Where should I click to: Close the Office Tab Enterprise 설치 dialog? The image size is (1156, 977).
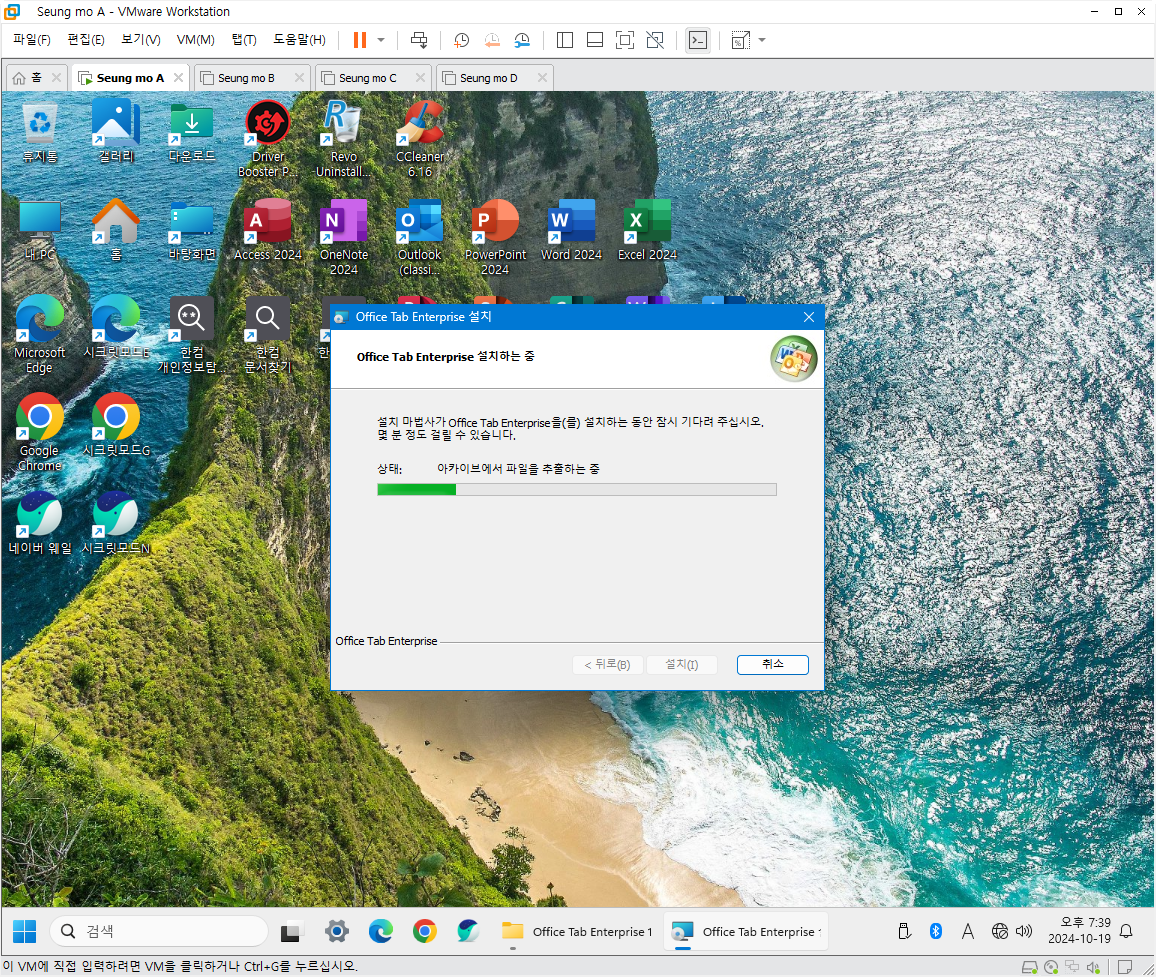tap(809, 317)
